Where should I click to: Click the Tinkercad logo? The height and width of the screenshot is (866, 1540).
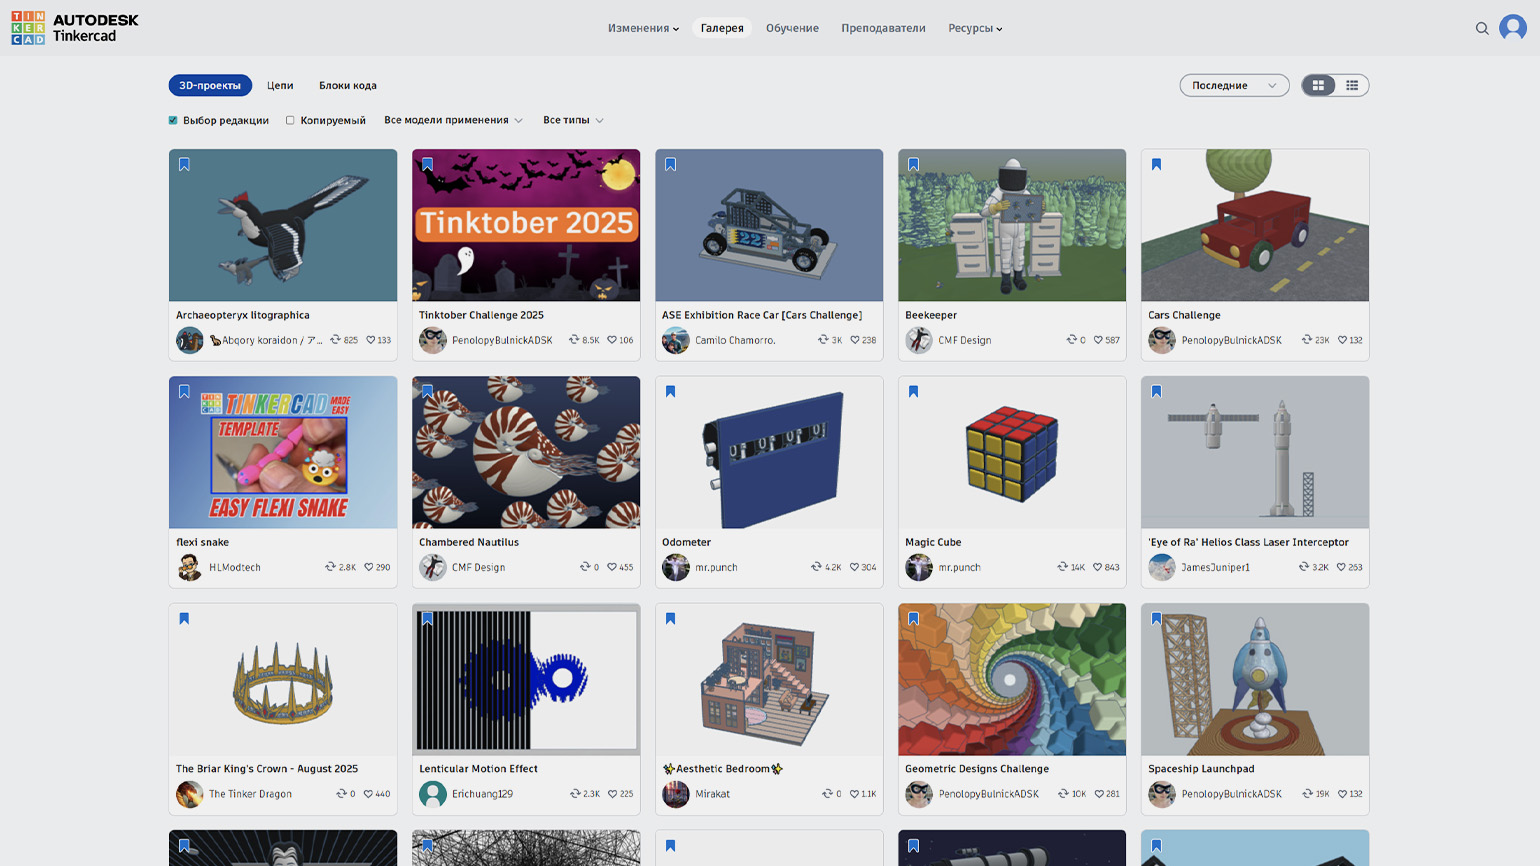pyautogui.click(x=75, y=28)
